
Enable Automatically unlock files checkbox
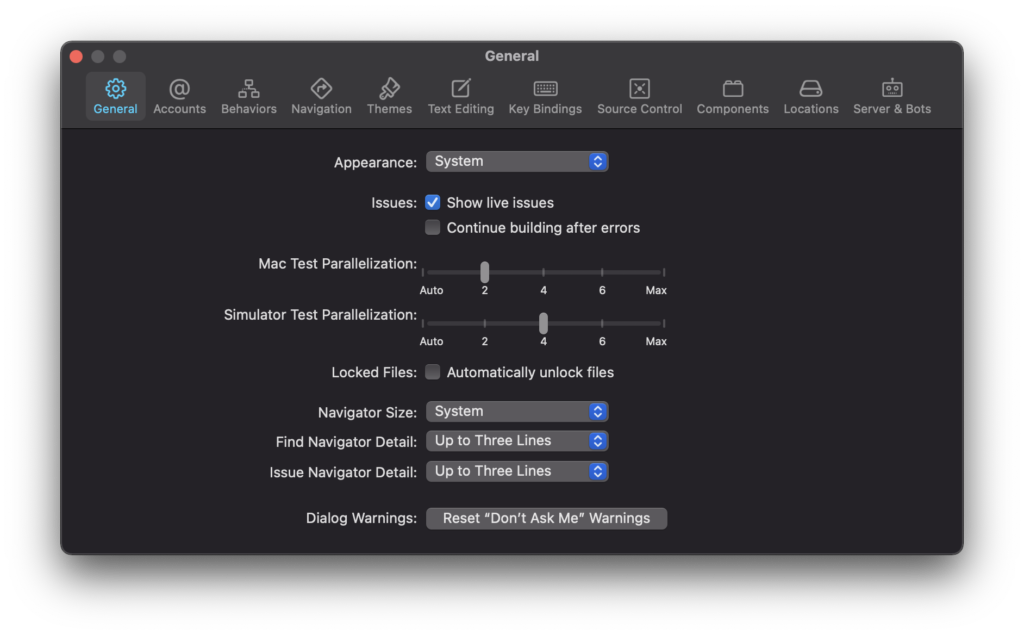coord(432,372)
